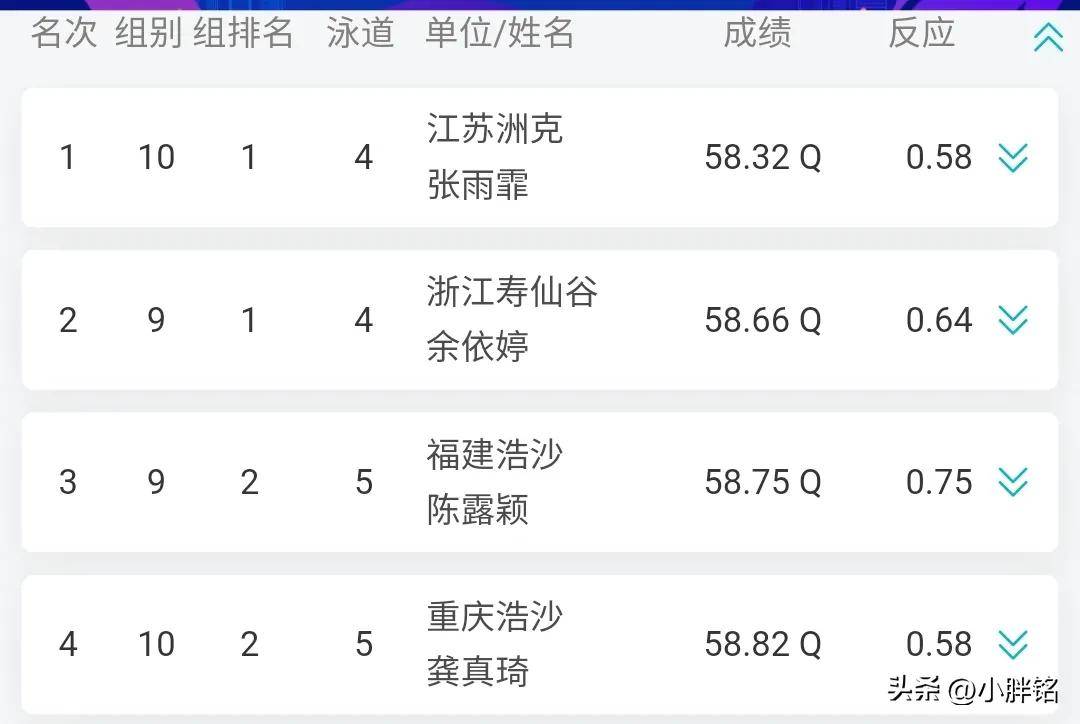This screenshot has height=724, width=1080.
Task: Click team name 浙江寿仙谷
Action: click(512, 291)
